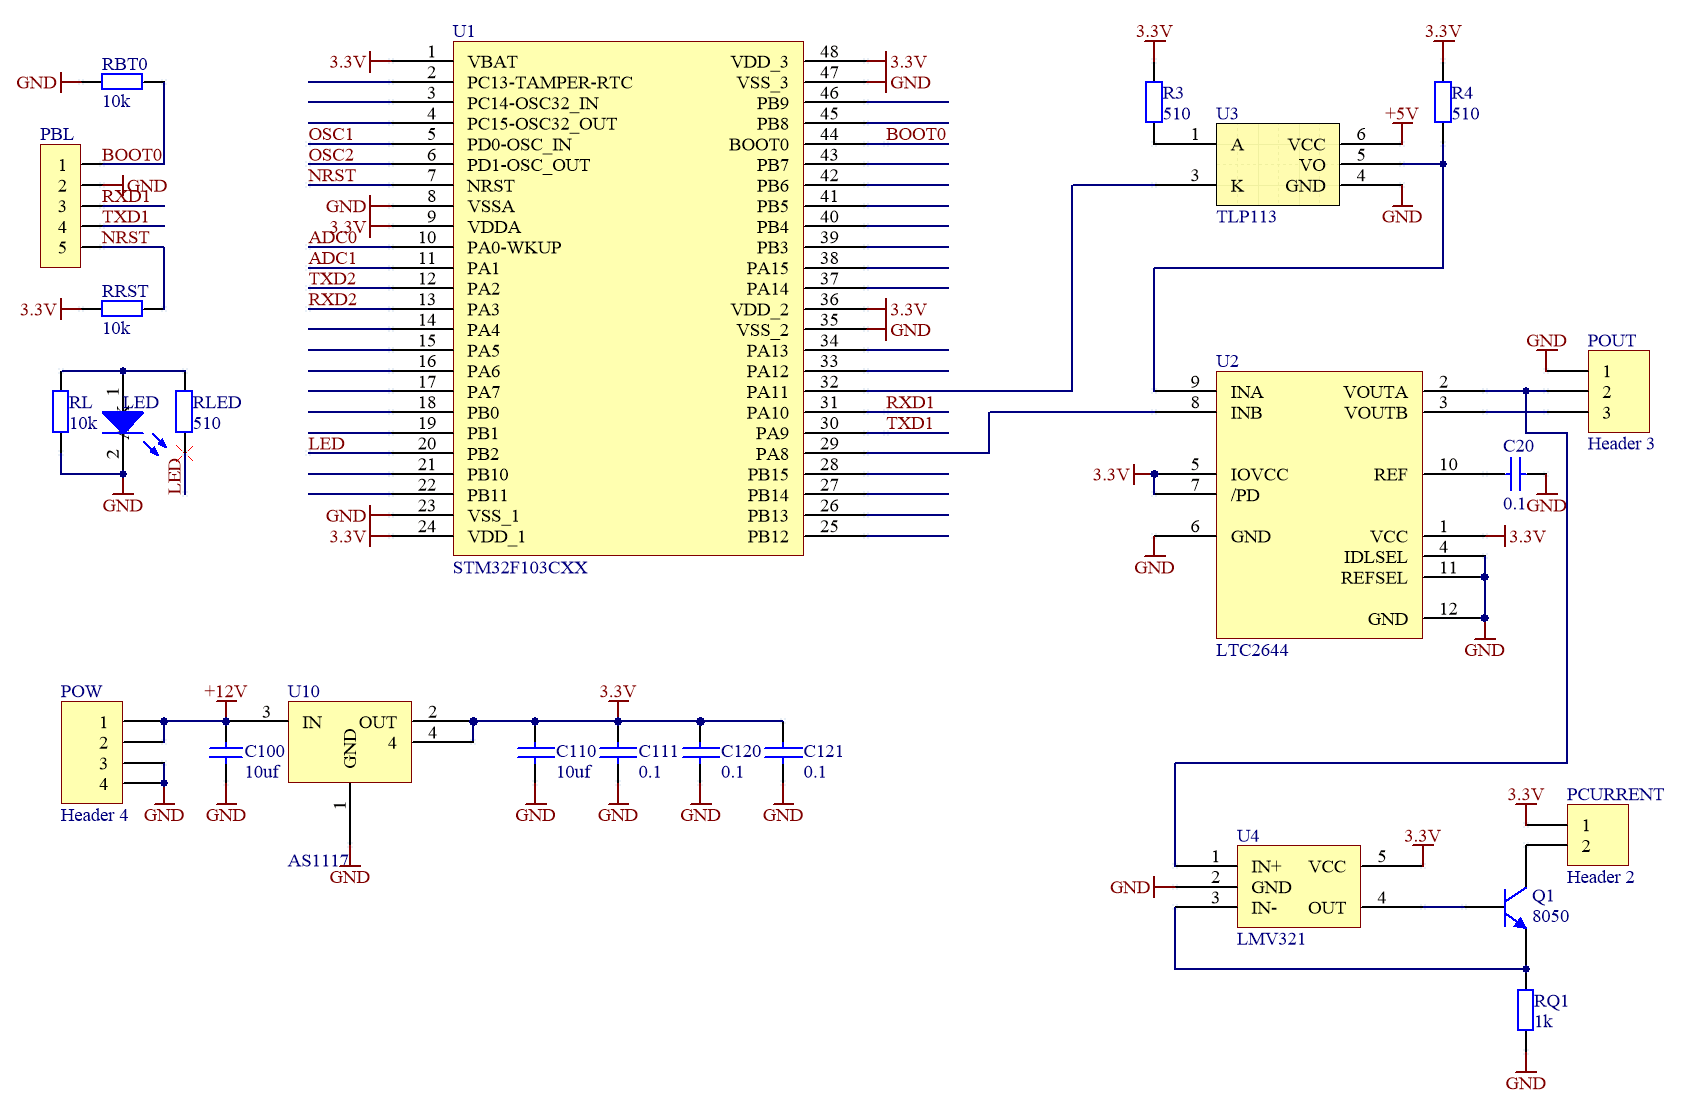
Task: Click the C121 capacitor symbol
Action: [783, 752]
